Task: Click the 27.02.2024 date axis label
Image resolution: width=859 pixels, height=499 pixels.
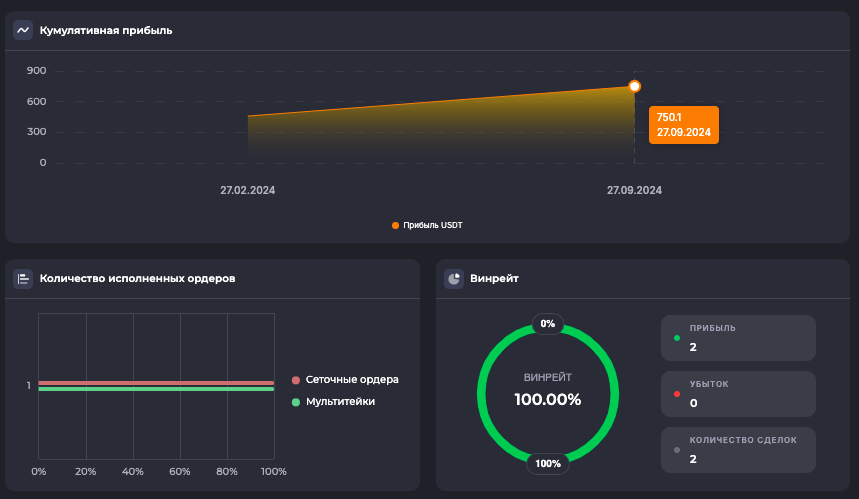Action: [248, 190]
